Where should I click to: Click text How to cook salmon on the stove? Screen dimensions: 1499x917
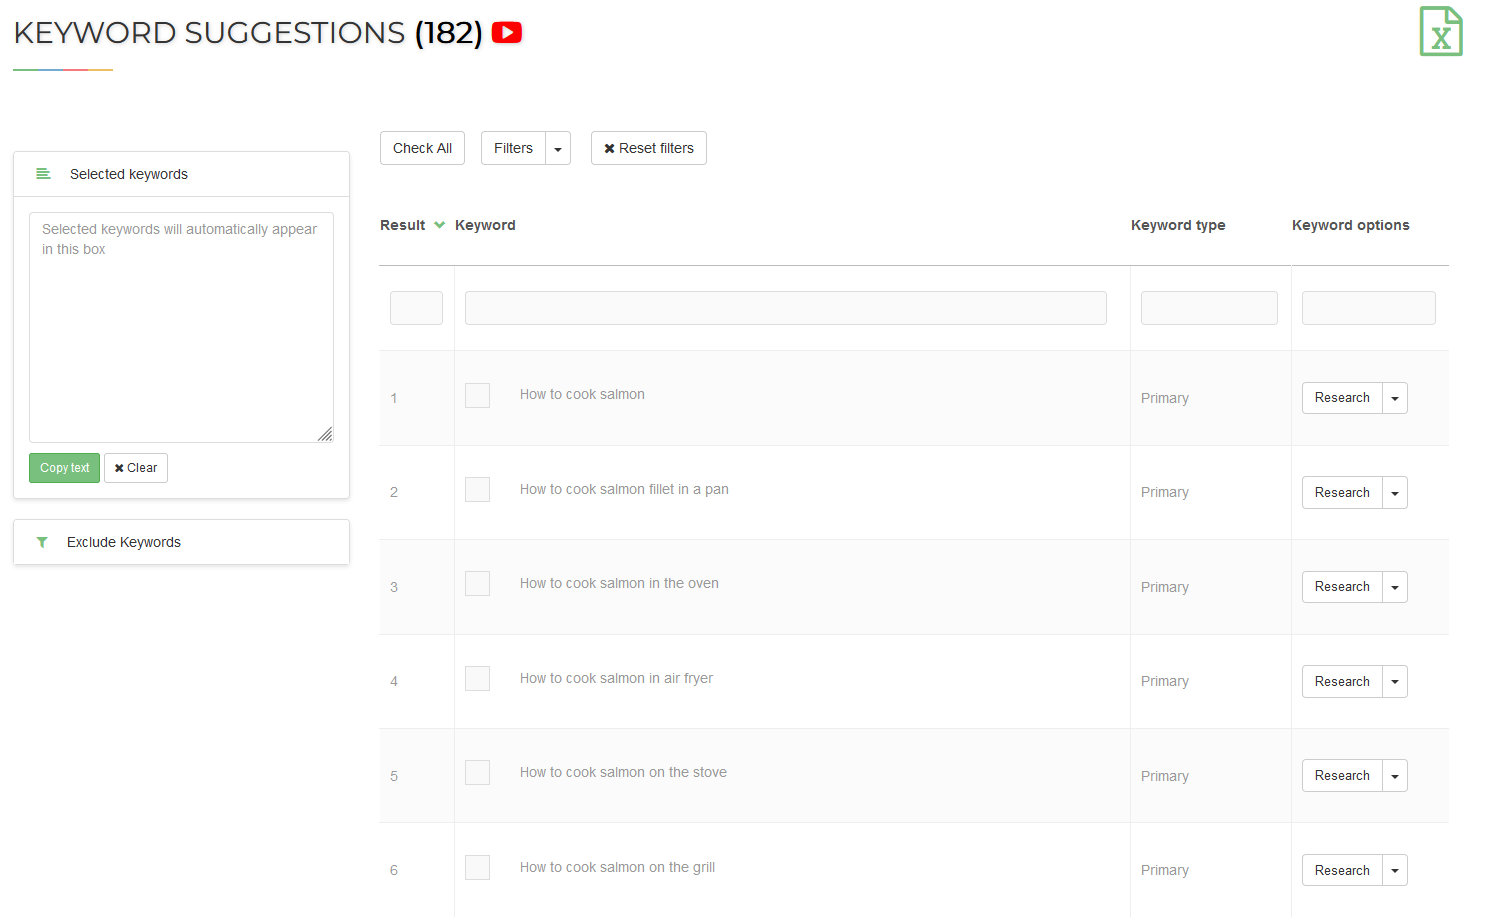[x=623, y=772]
